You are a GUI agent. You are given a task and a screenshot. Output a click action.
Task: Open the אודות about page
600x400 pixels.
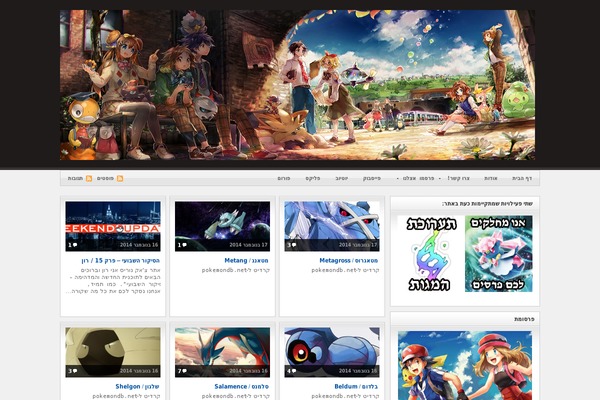(x=491, y=178)
